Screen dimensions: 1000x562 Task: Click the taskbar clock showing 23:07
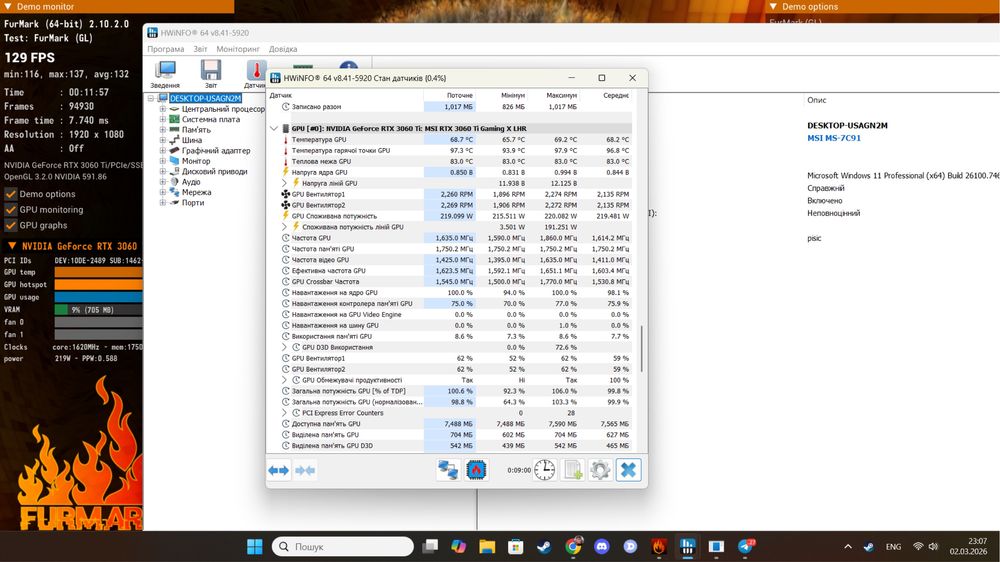(968, 546)
